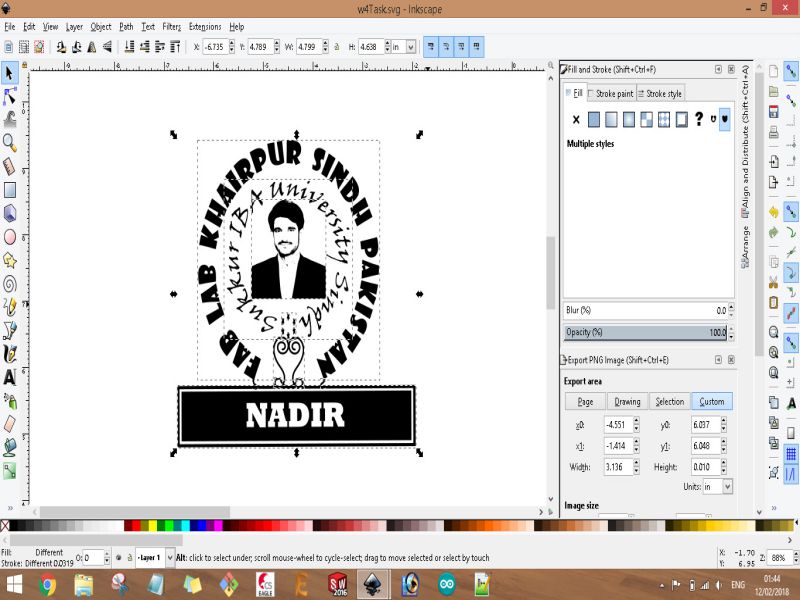
Task: Toggle layer visibility eye in status bar
Action: tap(118, 558)
